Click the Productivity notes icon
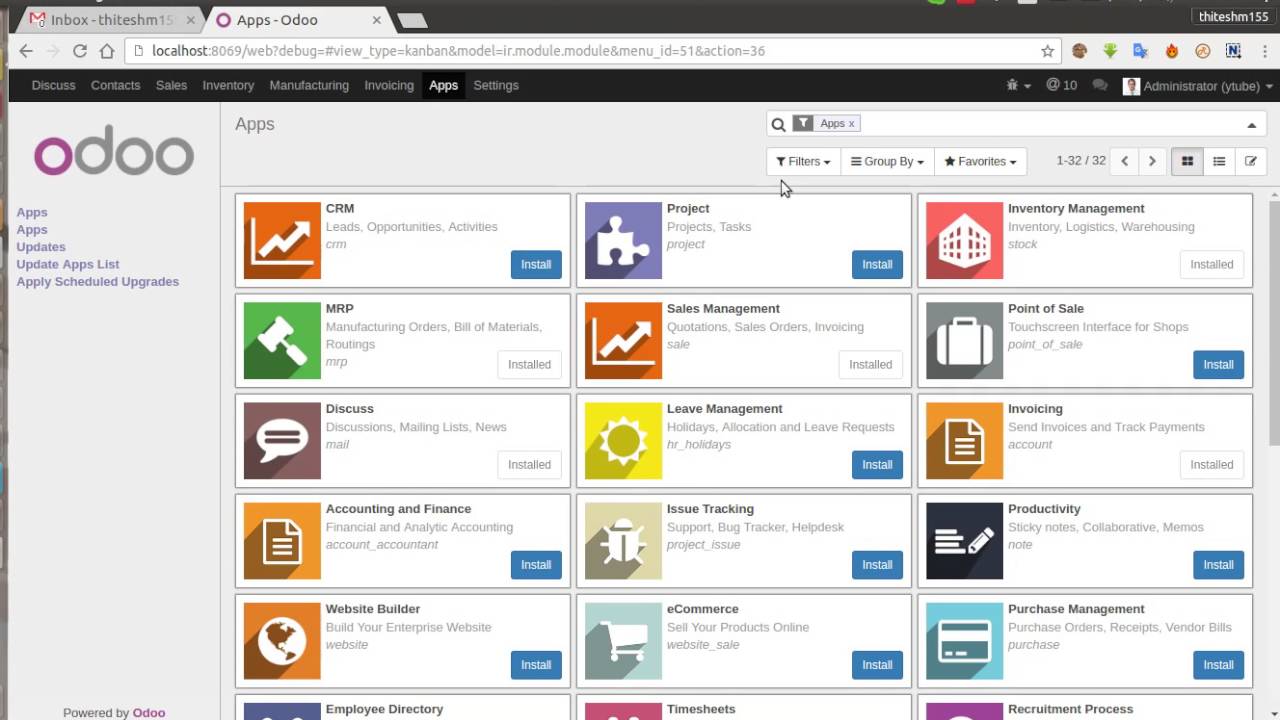 click(964, 541)
